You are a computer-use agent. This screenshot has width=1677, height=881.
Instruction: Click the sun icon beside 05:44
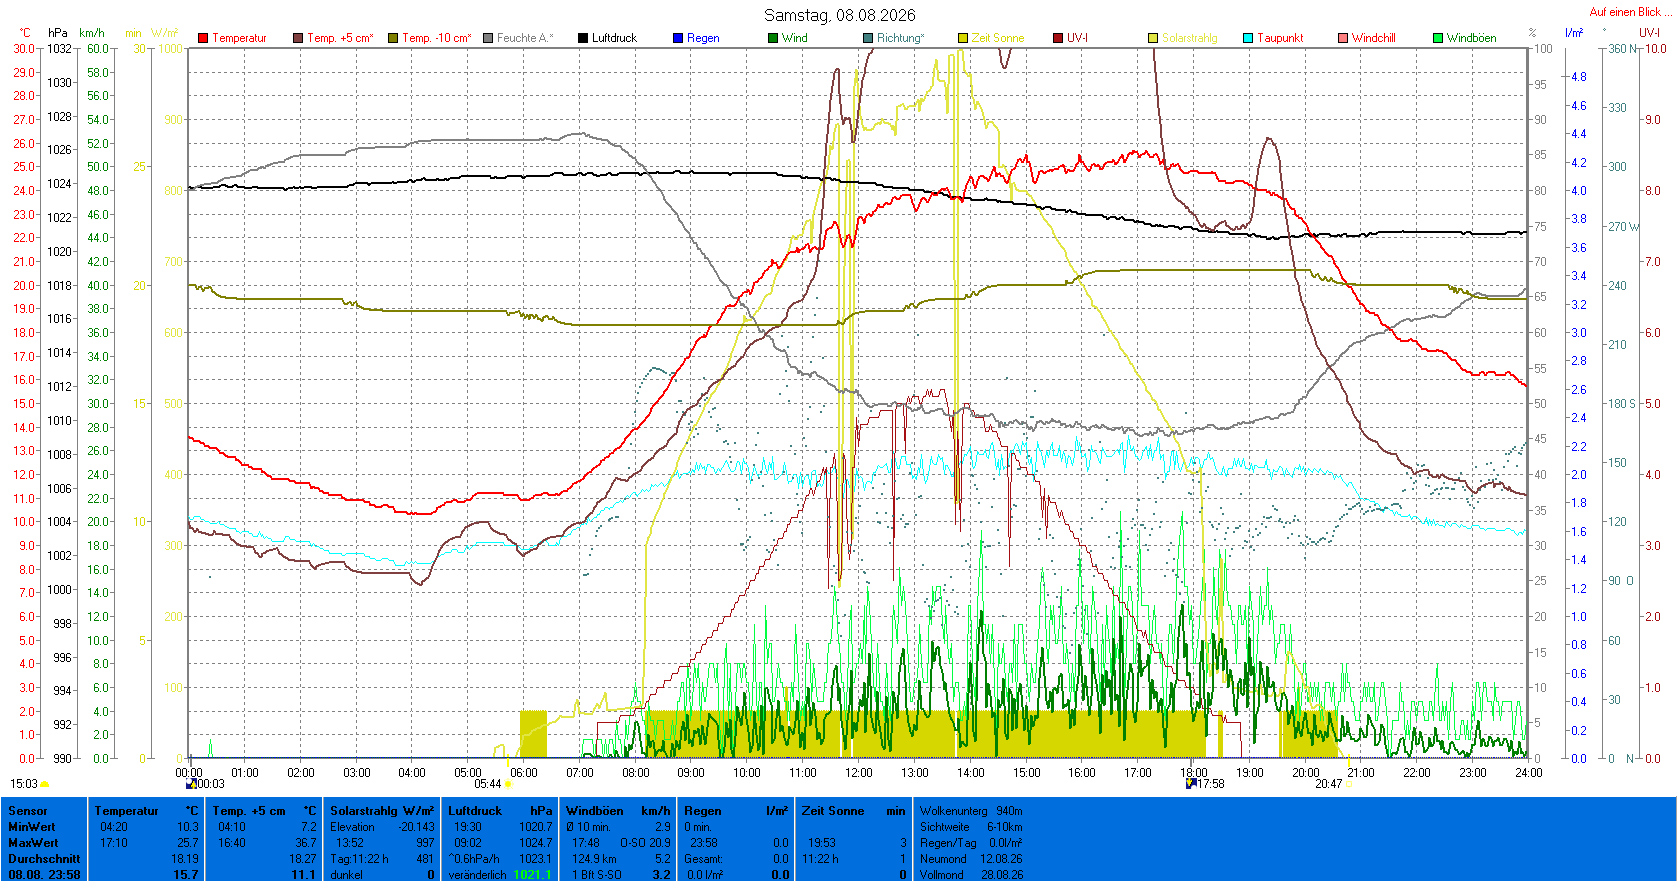tap(509, 785)
